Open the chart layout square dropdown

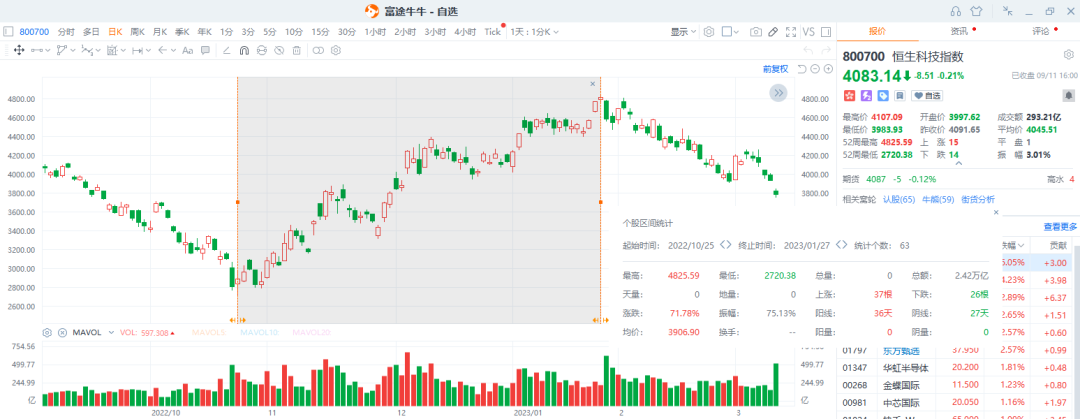(730, 32)
